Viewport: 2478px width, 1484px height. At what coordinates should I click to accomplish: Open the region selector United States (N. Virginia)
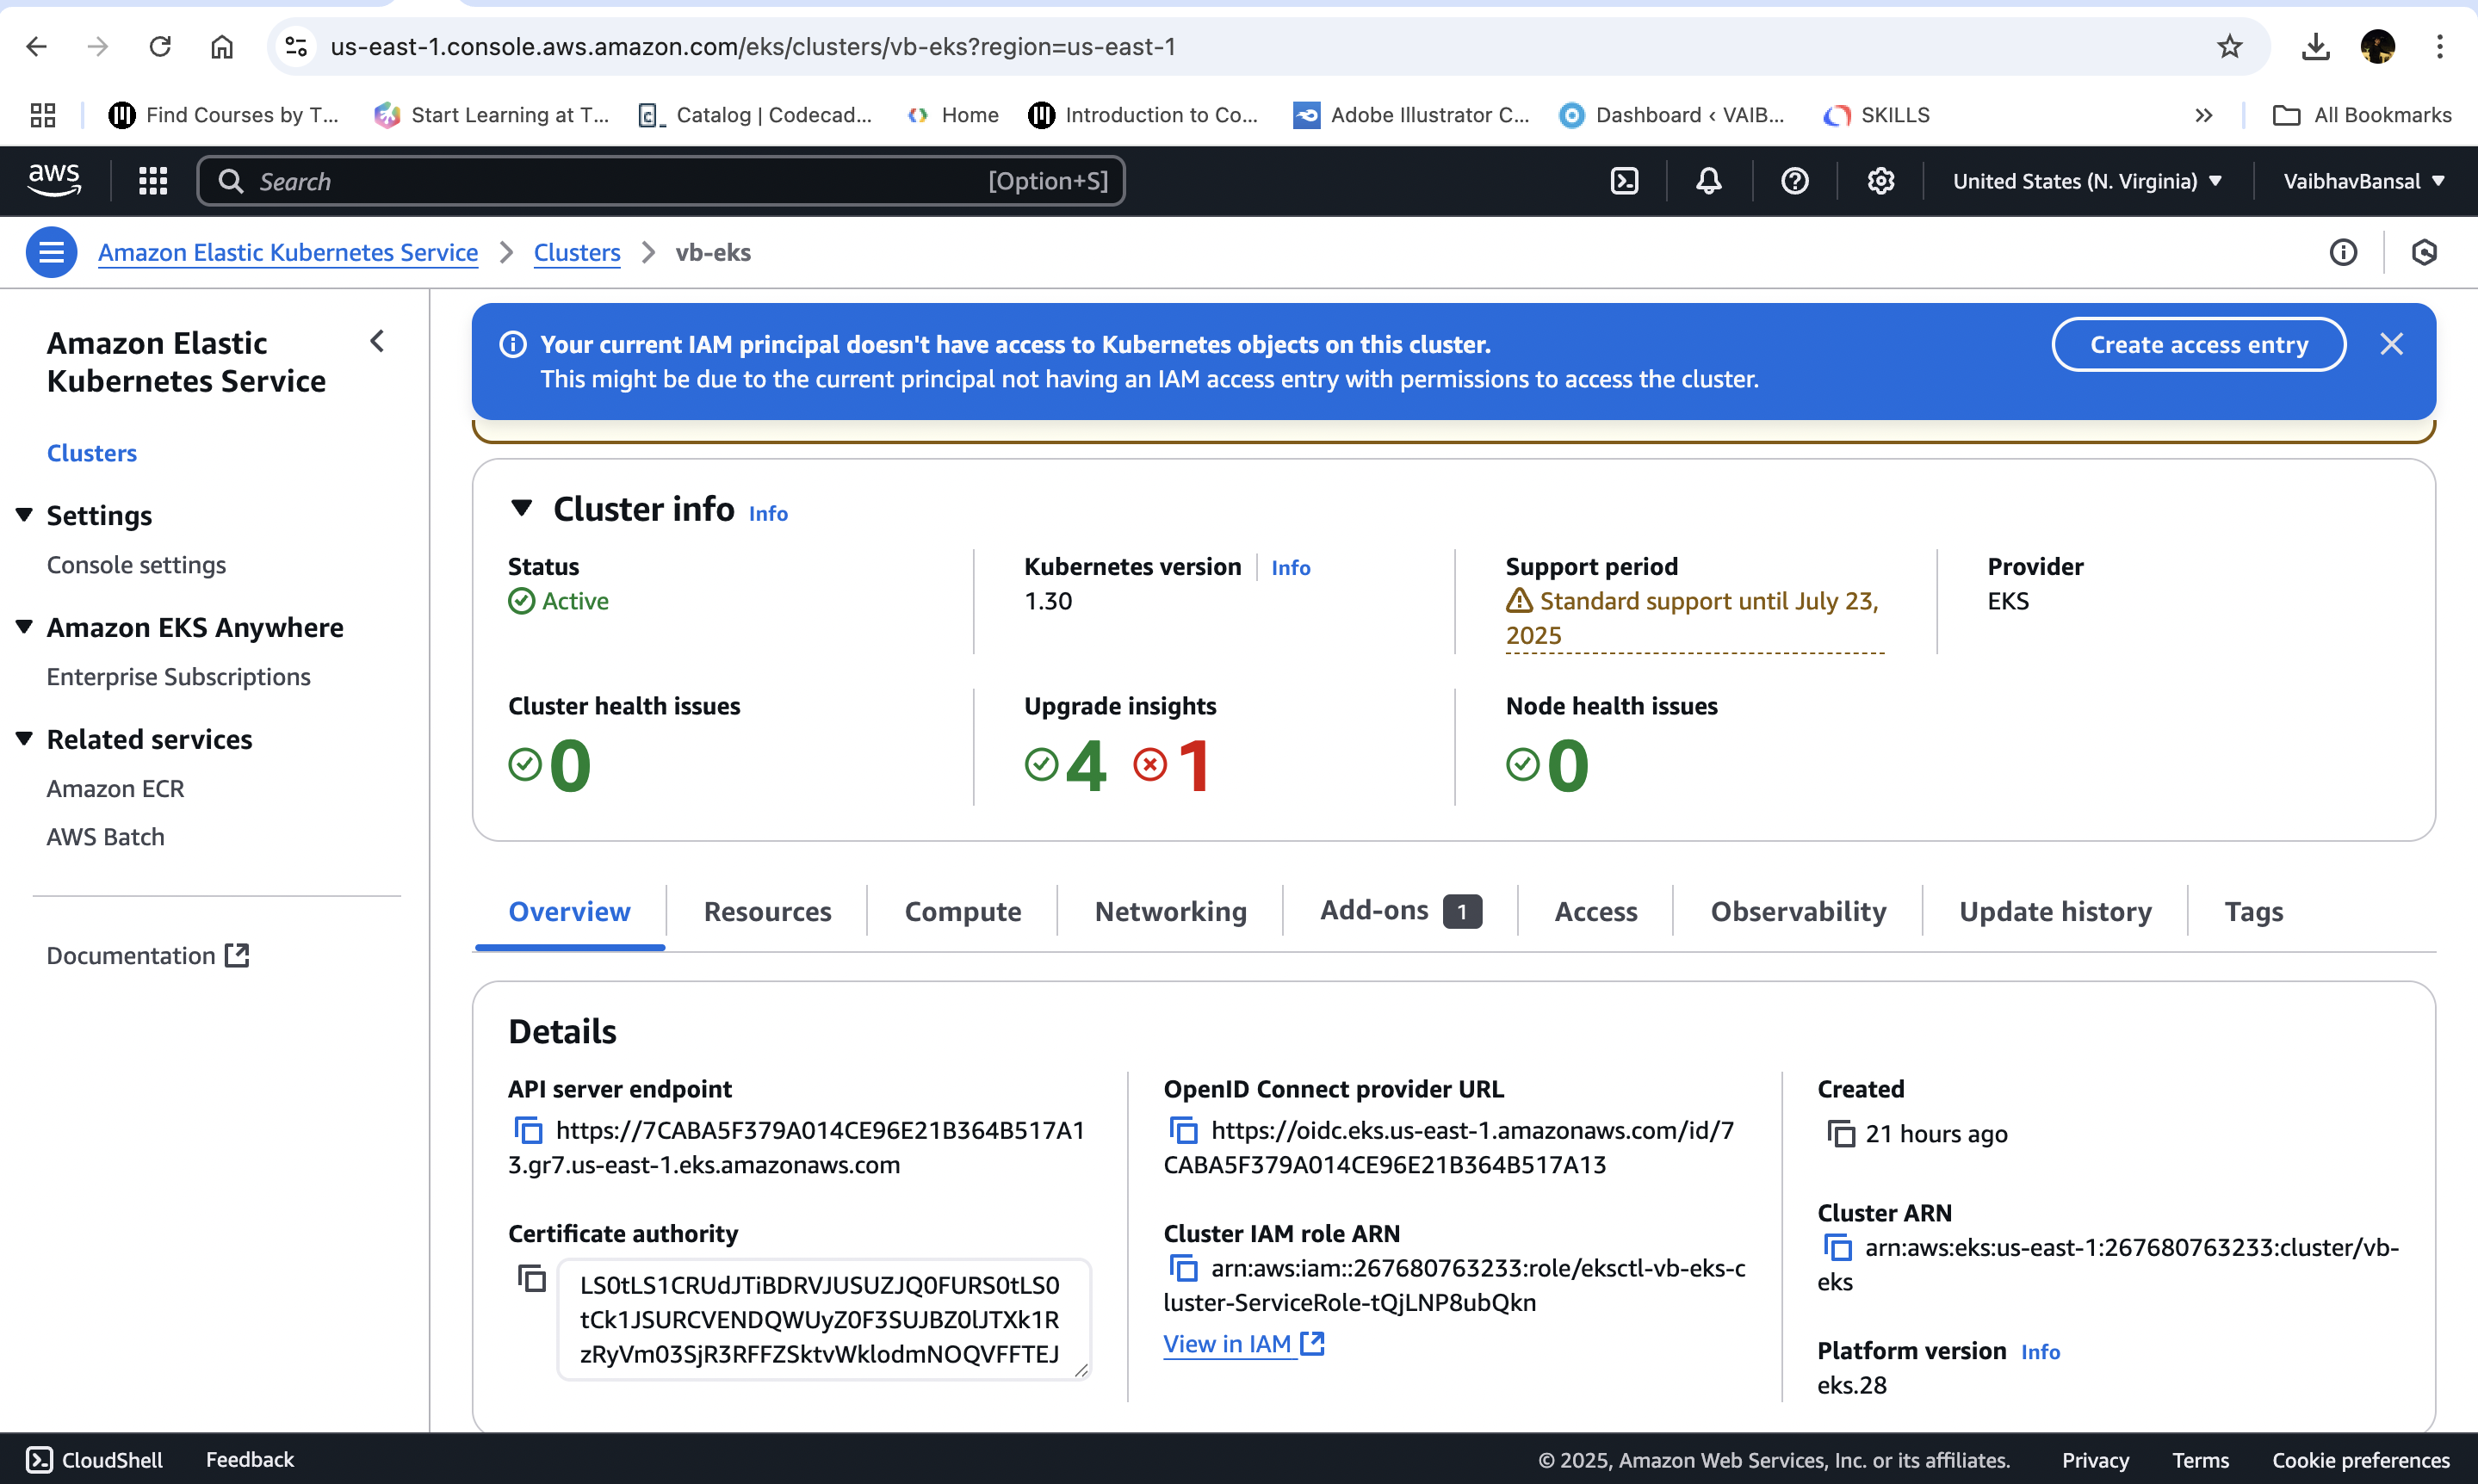coord(2088,181)
